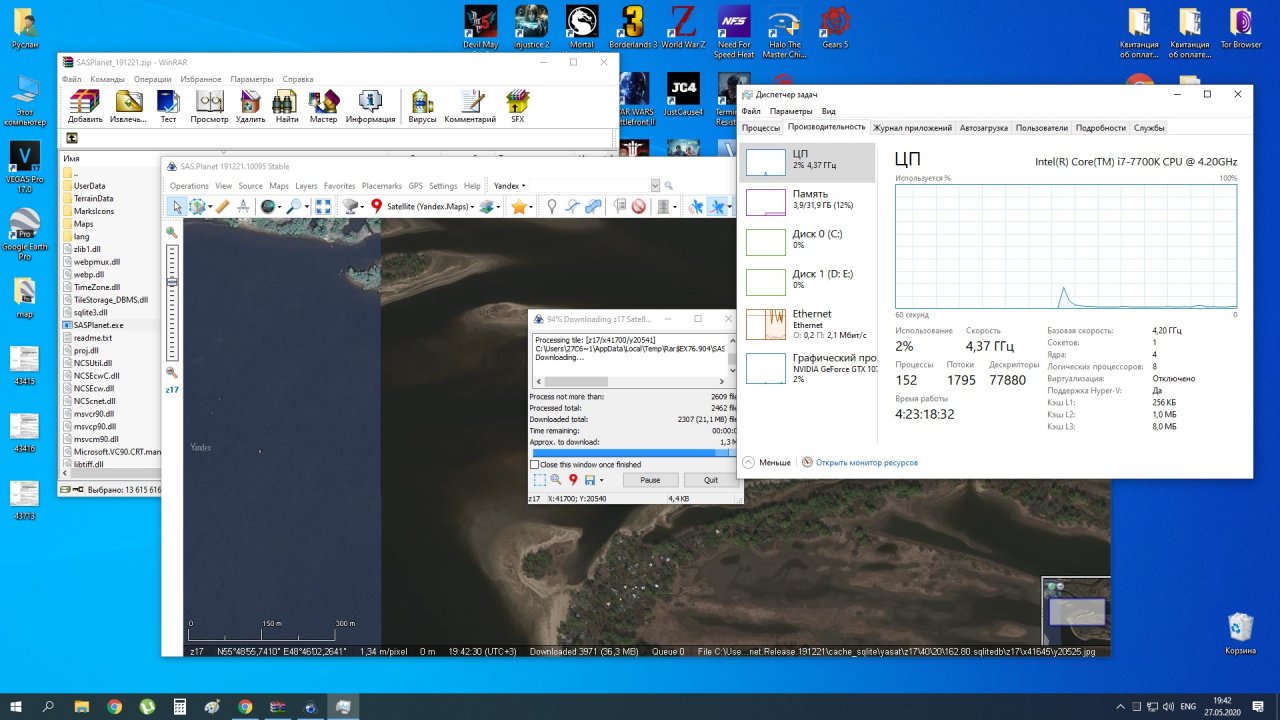This screenshot has width=1280, height=720.
Task: Open the Открыть монитор ресурсов link
Action: [866, 463]
